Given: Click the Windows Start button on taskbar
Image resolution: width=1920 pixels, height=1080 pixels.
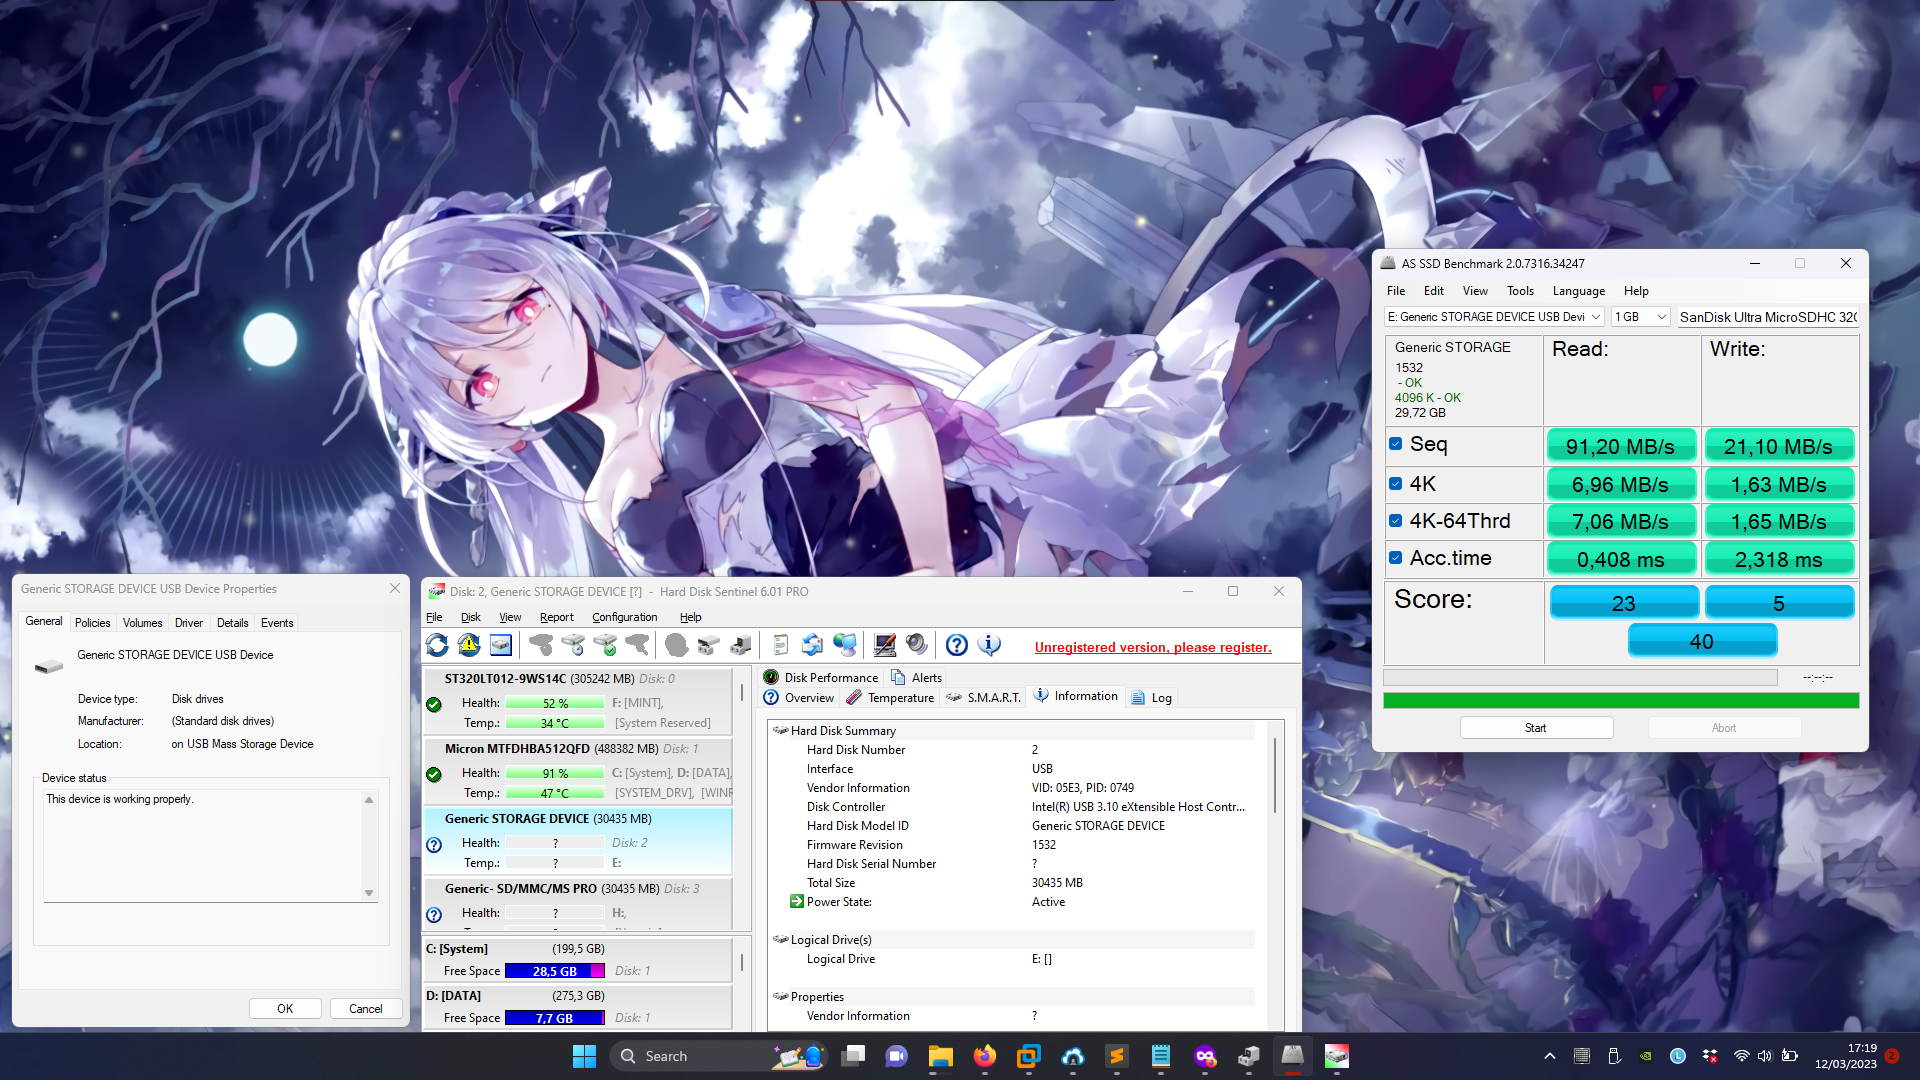Looking at the screenshot, I should (x=584, y=1056).
